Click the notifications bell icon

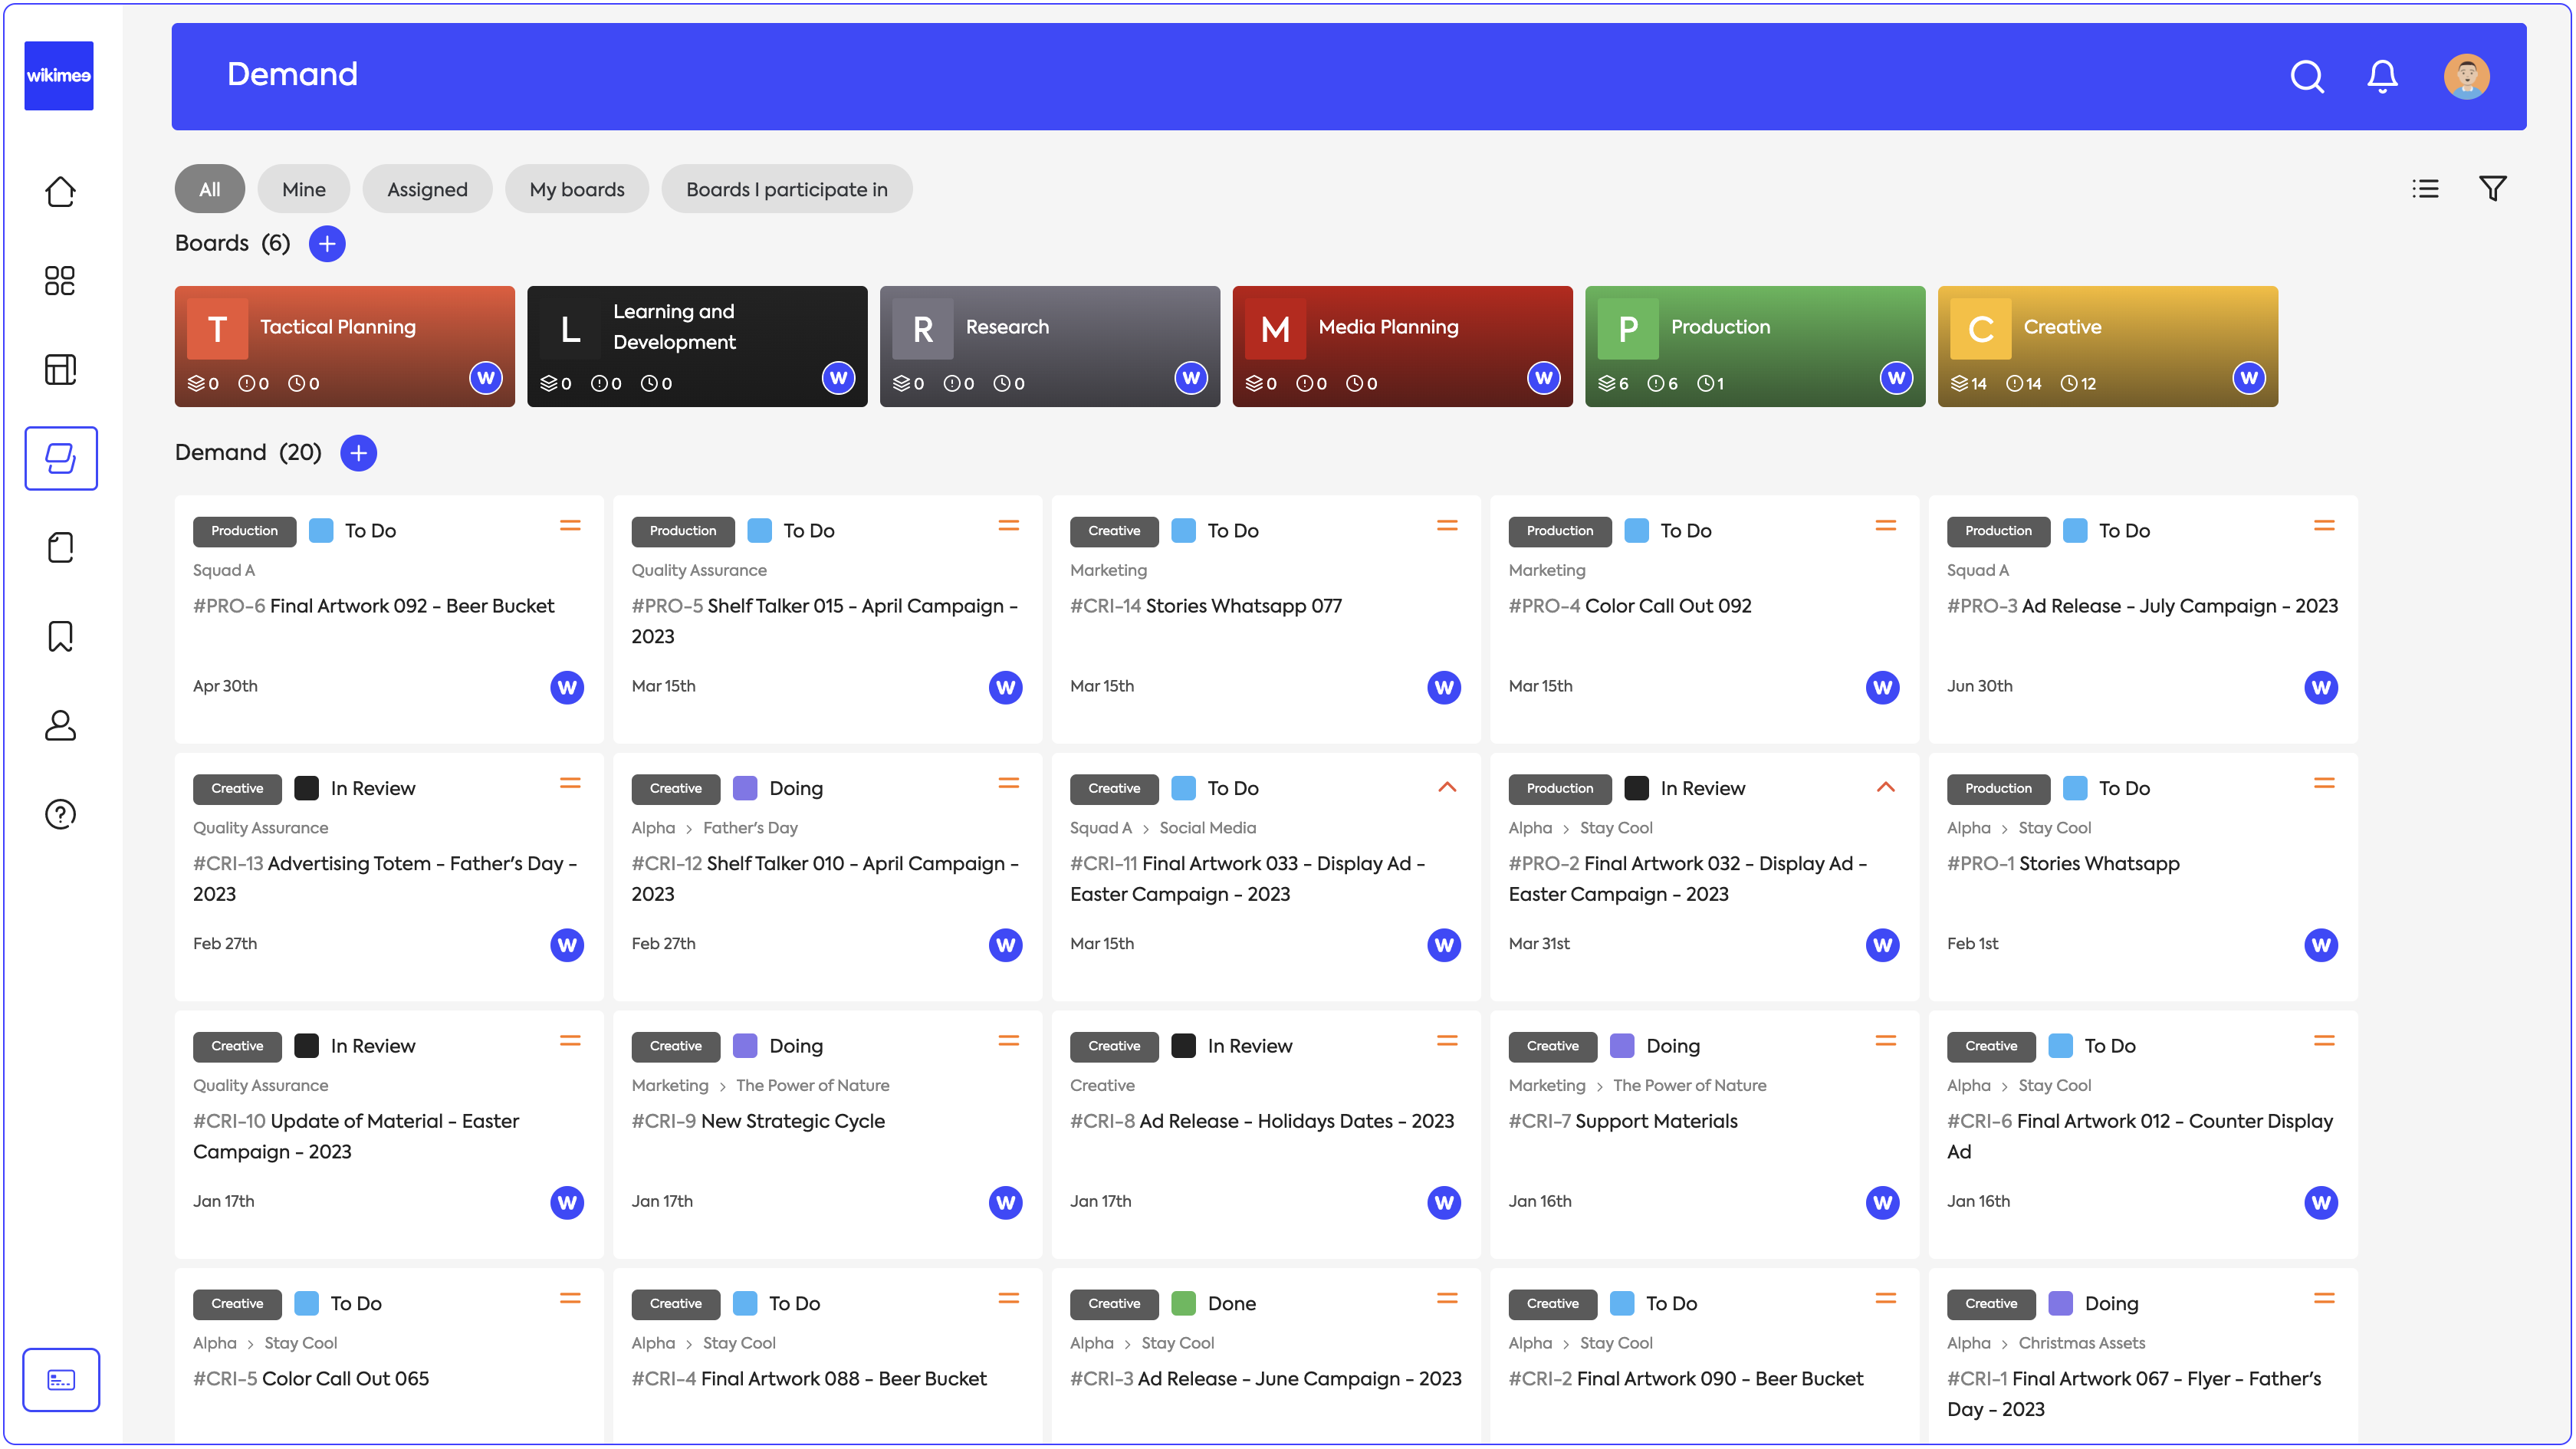(x=2382, y=77)
